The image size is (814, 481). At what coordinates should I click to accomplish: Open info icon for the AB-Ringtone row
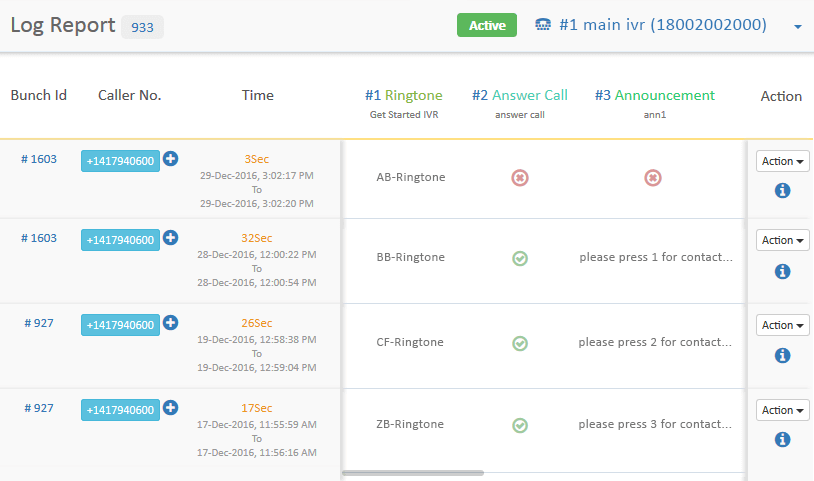point(782,190)
